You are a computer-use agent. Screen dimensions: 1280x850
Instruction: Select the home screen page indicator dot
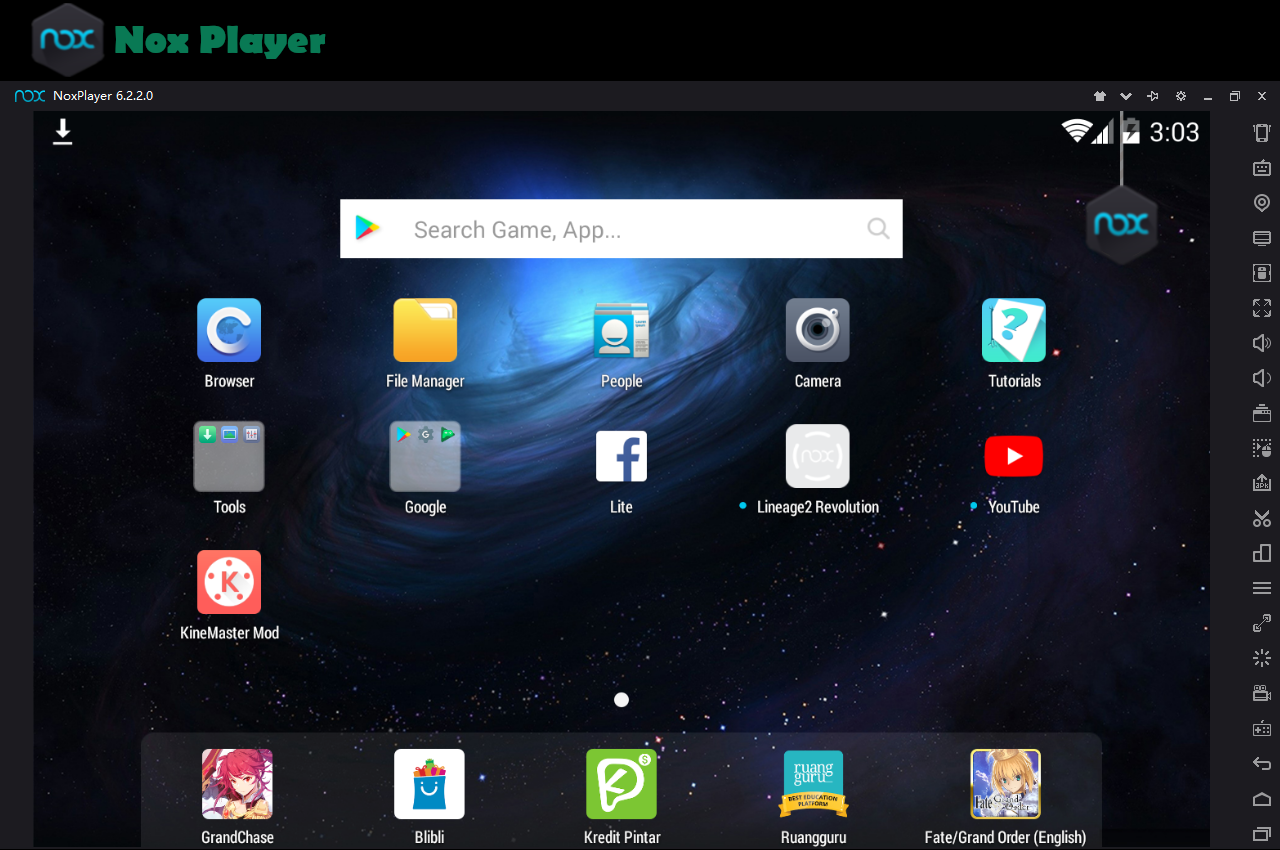(x=621, y=700)
